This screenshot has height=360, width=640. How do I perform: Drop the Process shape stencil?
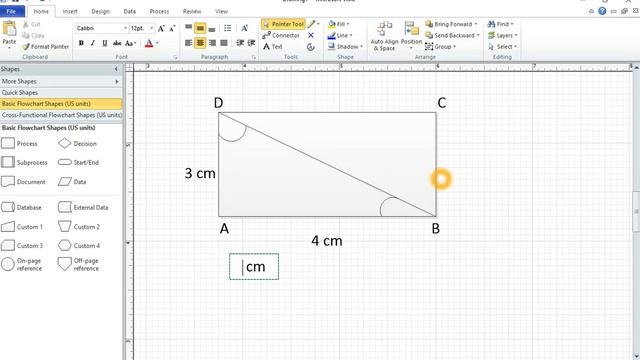[x=20, y=143]
